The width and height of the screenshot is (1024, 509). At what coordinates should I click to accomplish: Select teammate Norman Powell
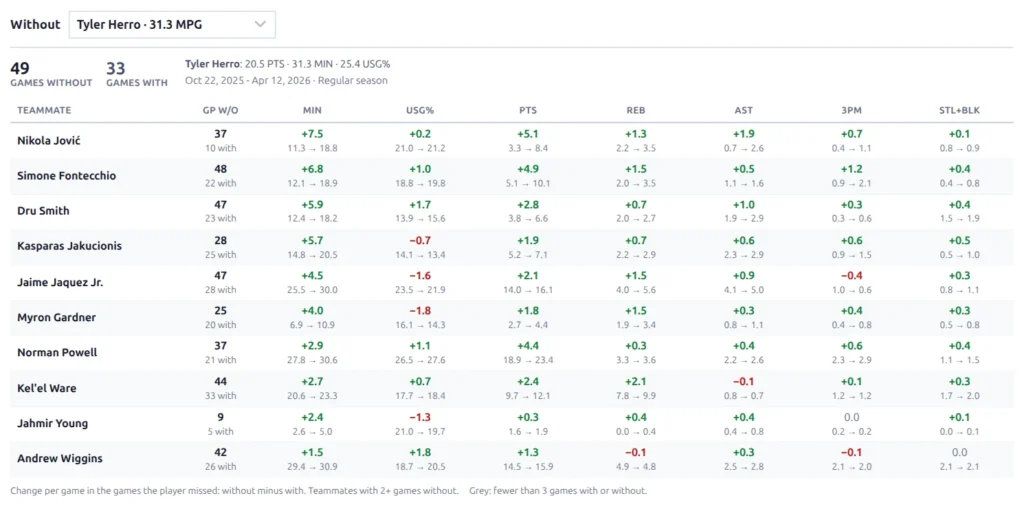pos(57,352)
